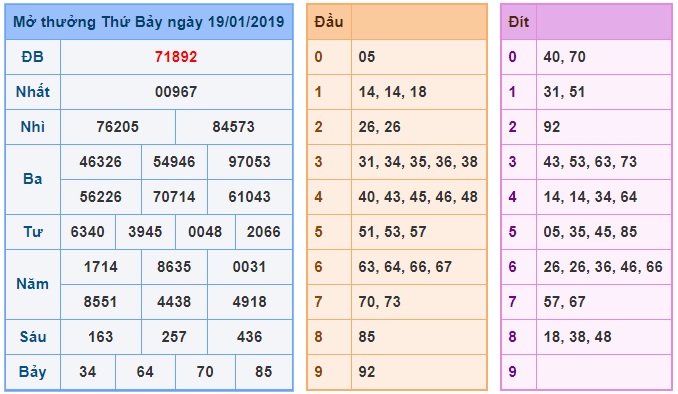This screenshot has height=394, width=678.
Task: Click '14, 14, 18' in Đầu table
Action: click(x=393, y=92)
